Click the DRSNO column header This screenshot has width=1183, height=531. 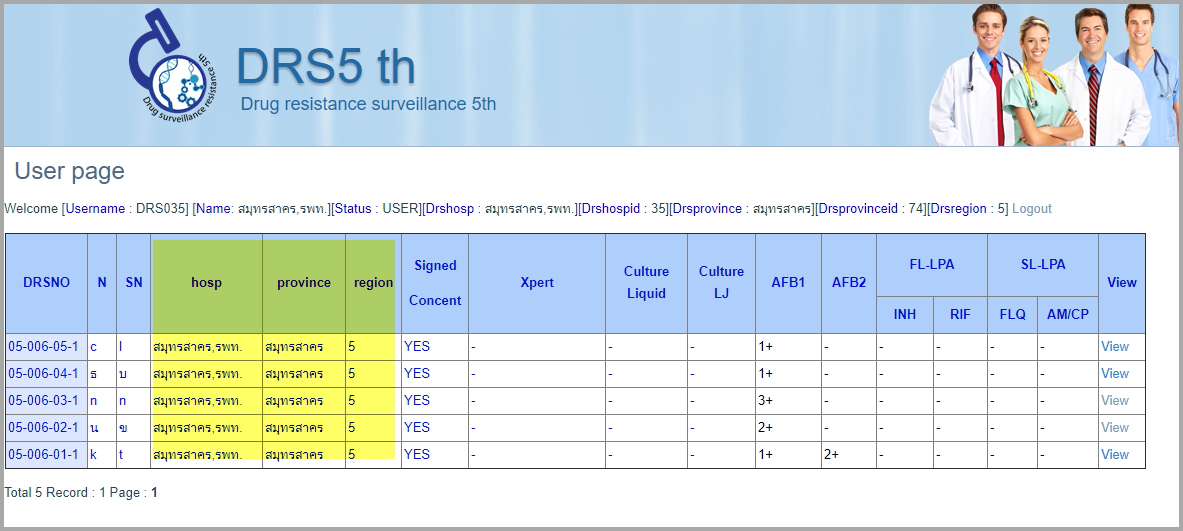point(46,283)
